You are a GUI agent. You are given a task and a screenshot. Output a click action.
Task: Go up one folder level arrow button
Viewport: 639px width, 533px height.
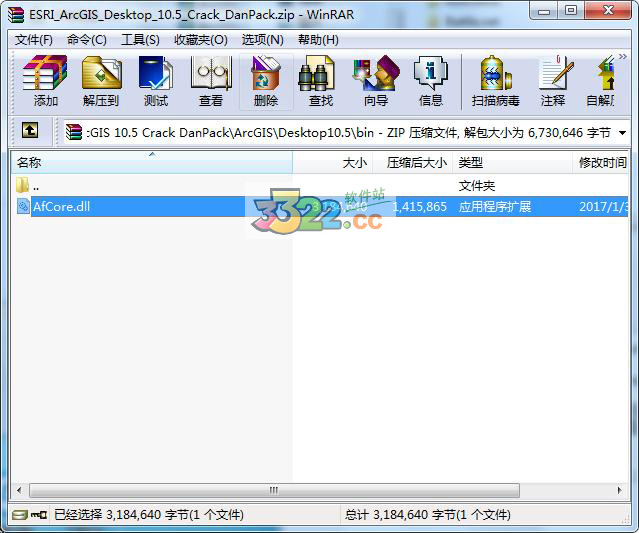click(30, 131)
